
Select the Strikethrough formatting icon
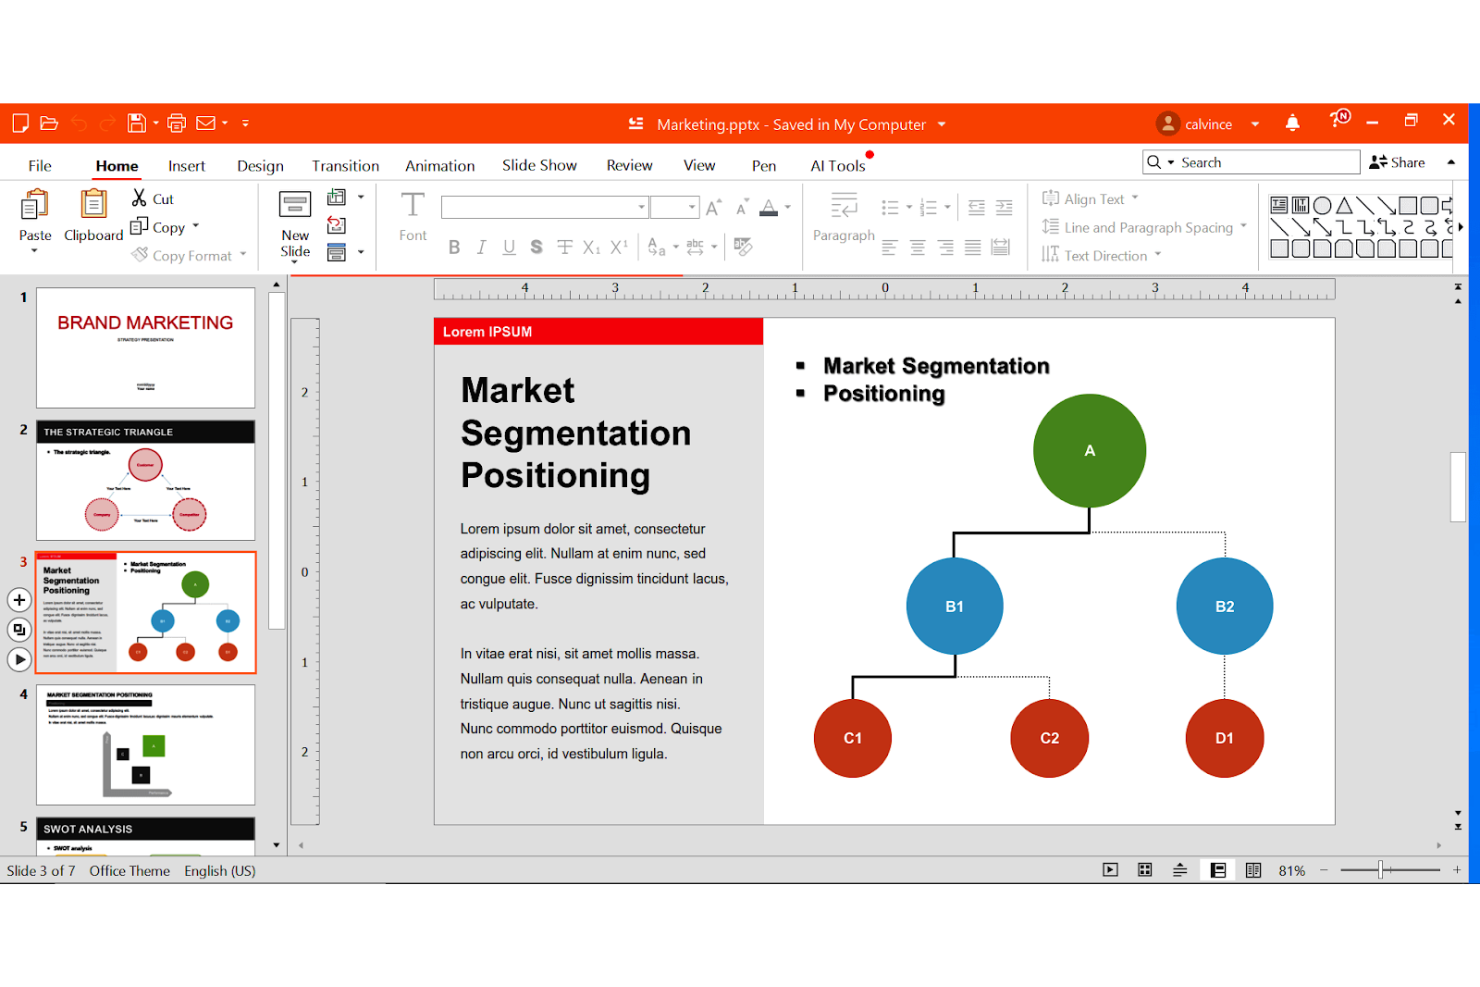coord(565,247)
